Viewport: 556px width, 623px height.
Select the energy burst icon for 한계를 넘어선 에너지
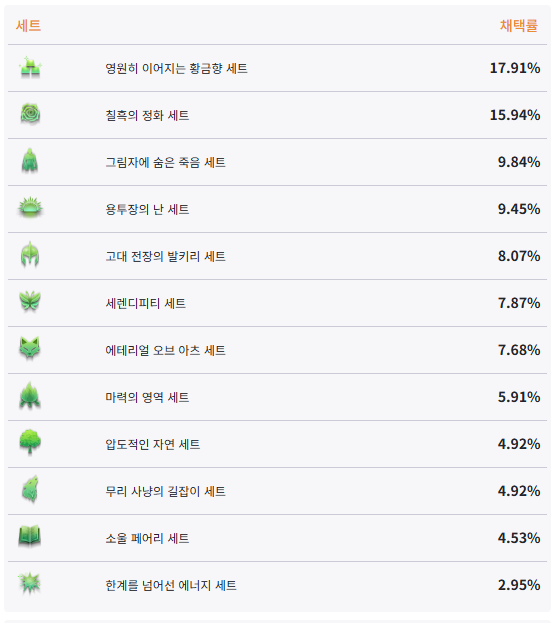(30, 584)
